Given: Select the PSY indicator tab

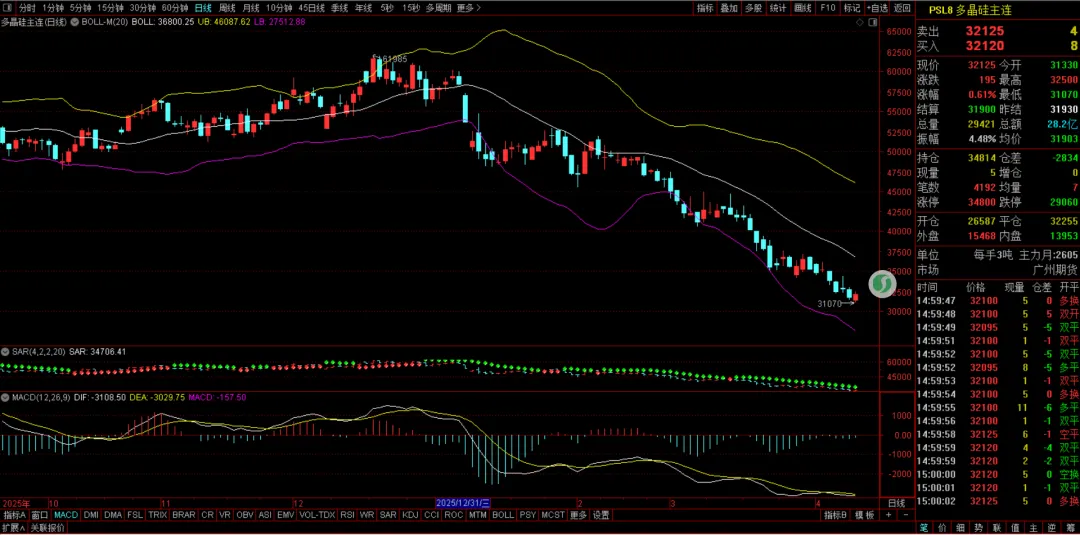Looking at the screenshot, I should 528,514.
